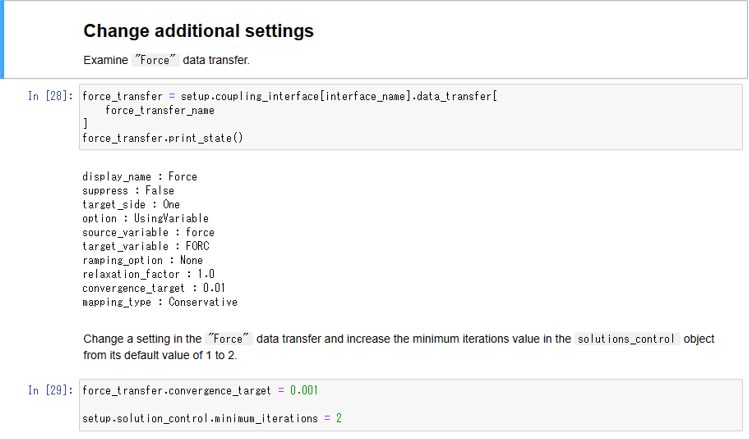Click the "display_name : Force" output line
This screenshot has height=439, width=749.
coord(139,177)
